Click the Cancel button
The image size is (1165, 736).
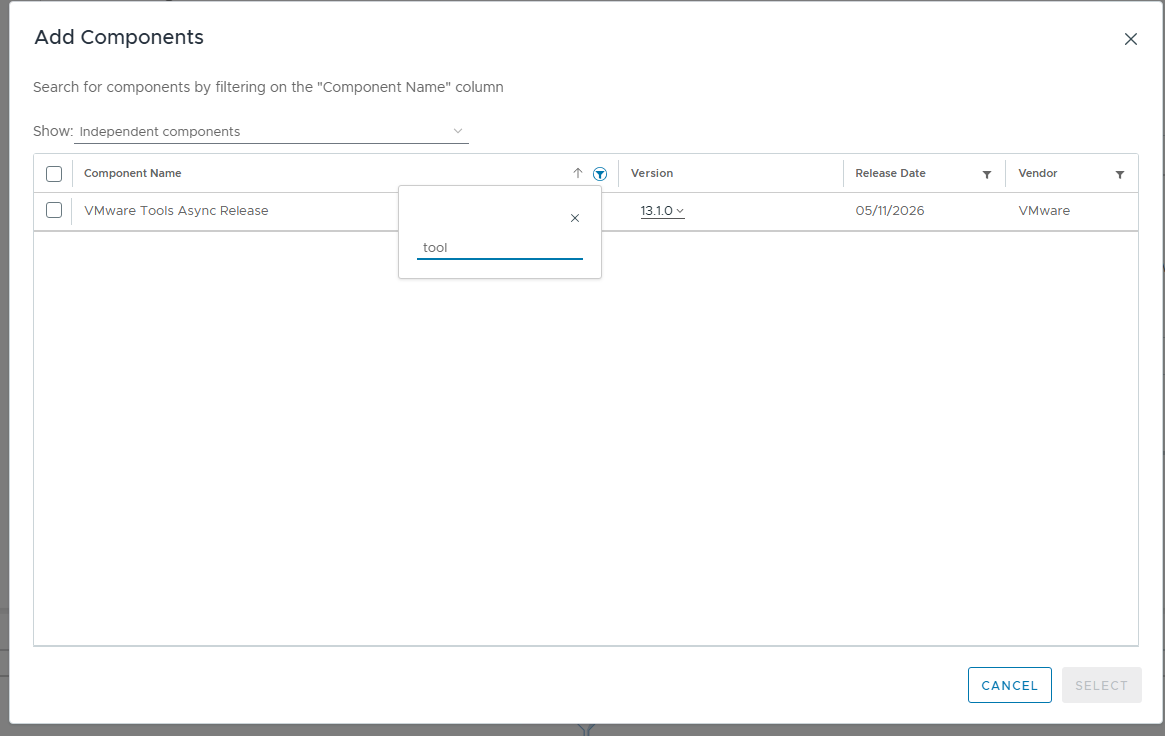point(1009,685)
